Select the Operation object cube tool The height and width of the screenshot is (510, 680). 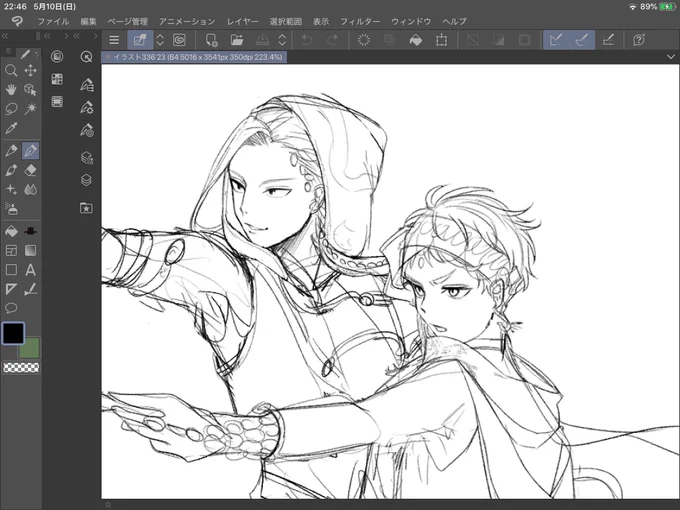coord(30,89)
